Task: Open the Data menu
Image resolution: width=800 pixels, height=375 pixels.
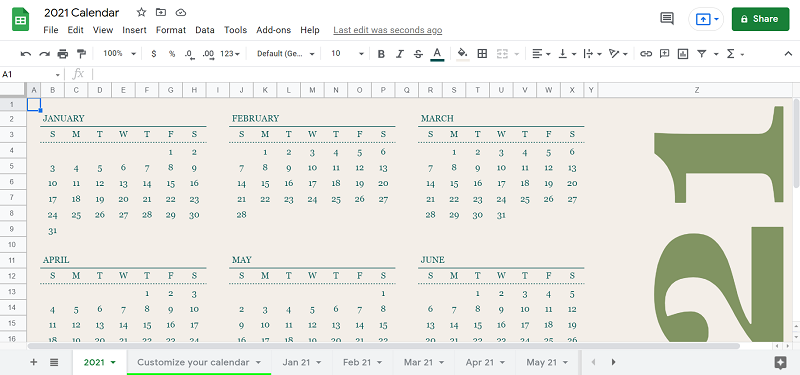Action: 205,30
